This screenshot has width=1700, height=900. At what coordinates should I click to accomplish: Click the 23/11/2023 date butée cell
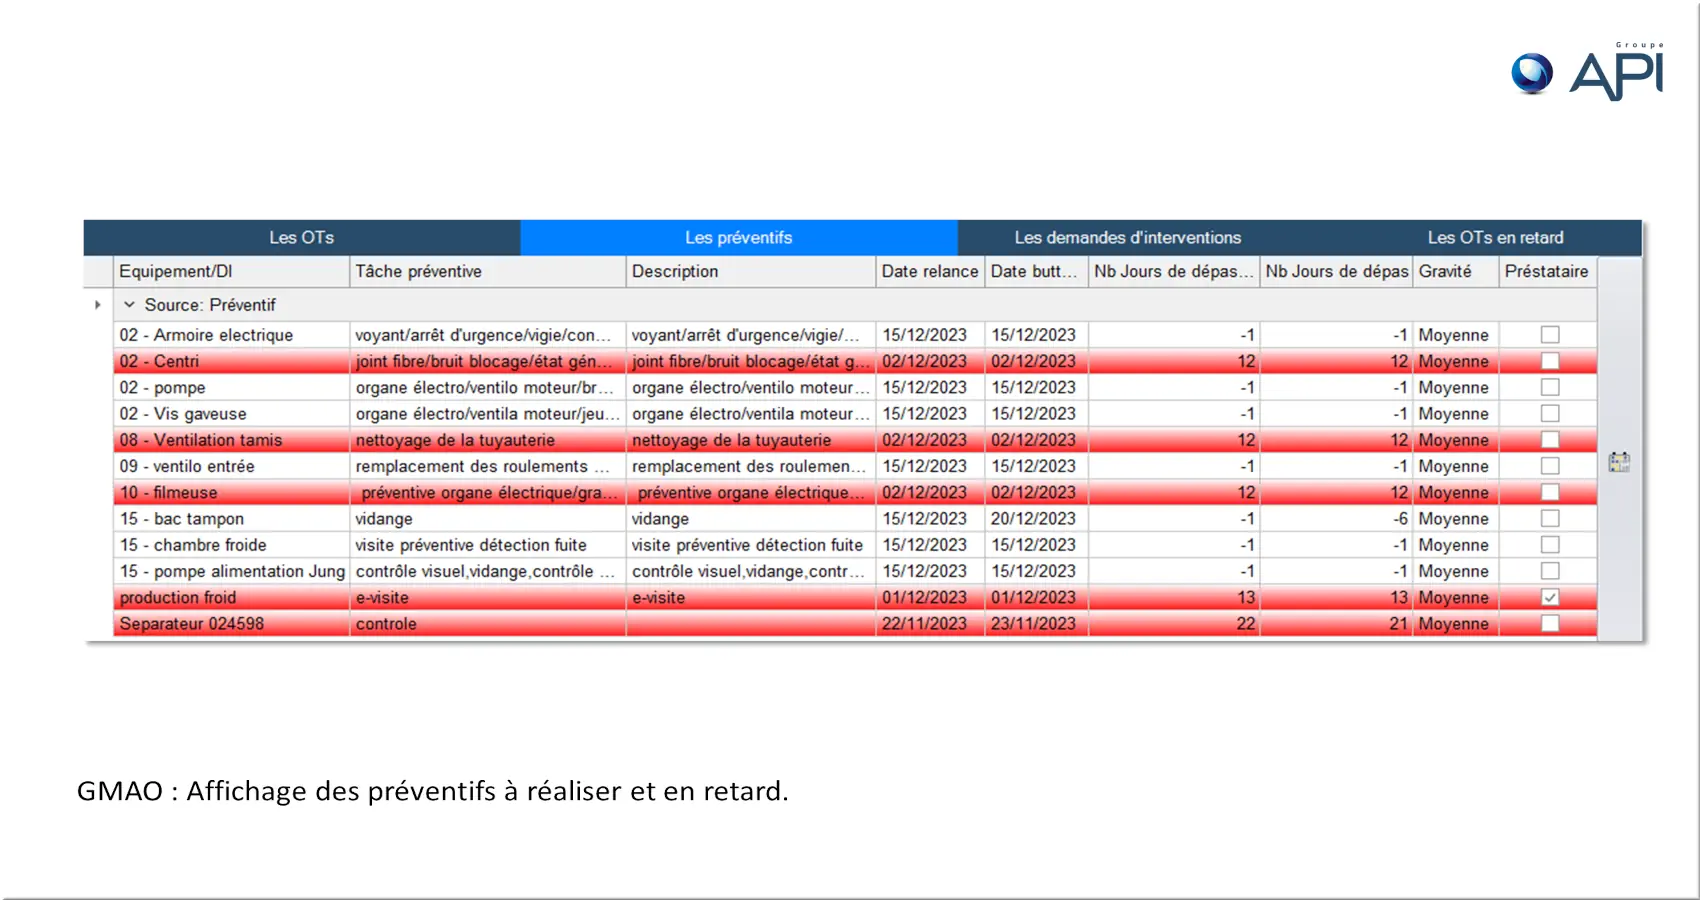(1036, 623)
